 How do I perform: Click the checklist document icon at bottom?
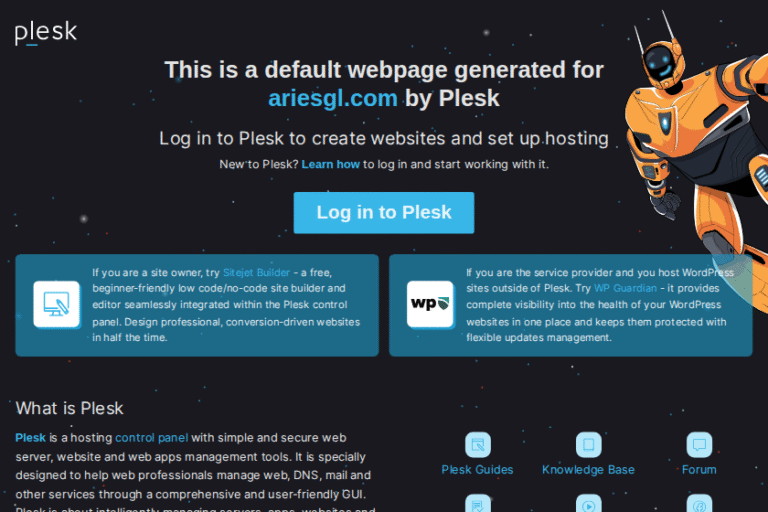[478, 504]
